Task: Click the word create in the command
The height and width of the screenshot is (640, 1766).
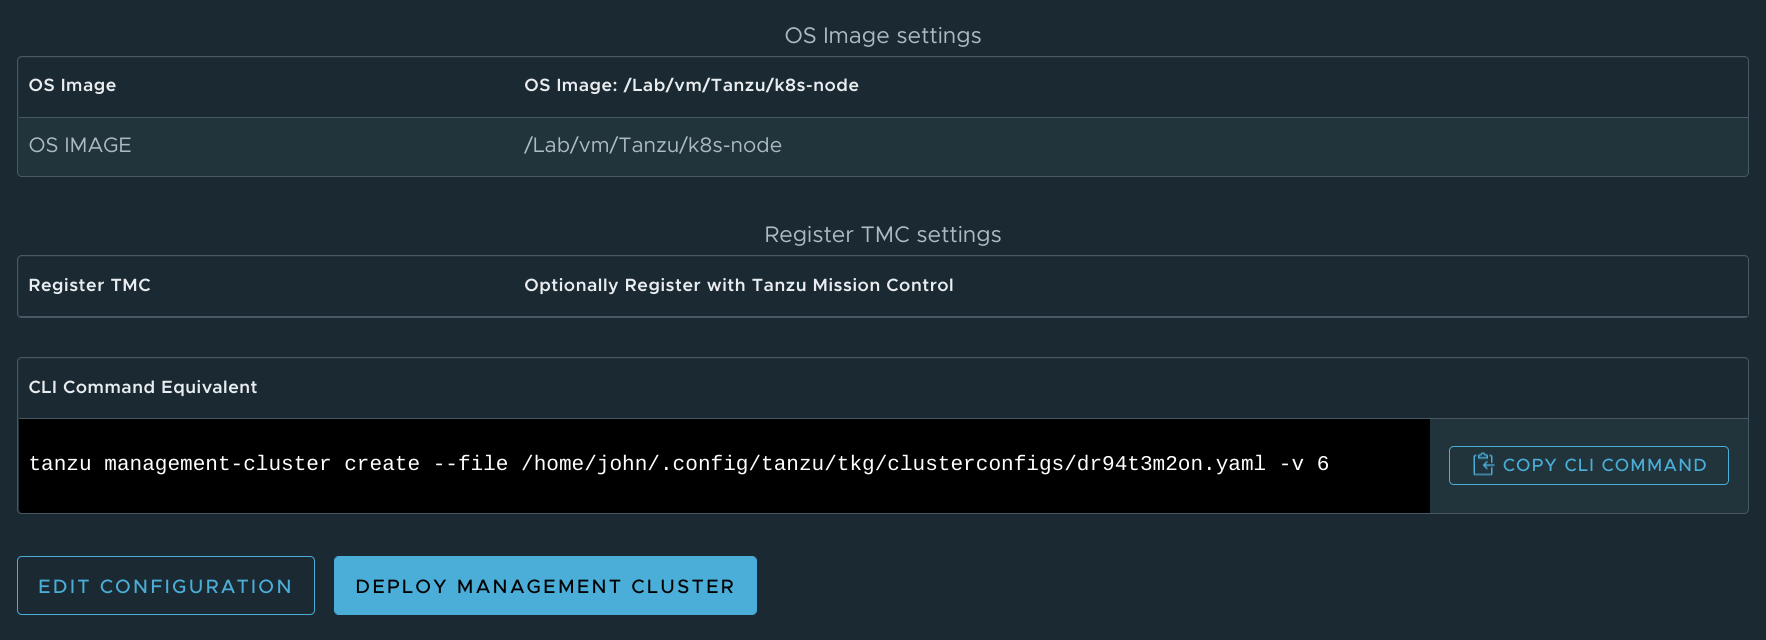Action: pyautogui.click(x=382, y=464)
